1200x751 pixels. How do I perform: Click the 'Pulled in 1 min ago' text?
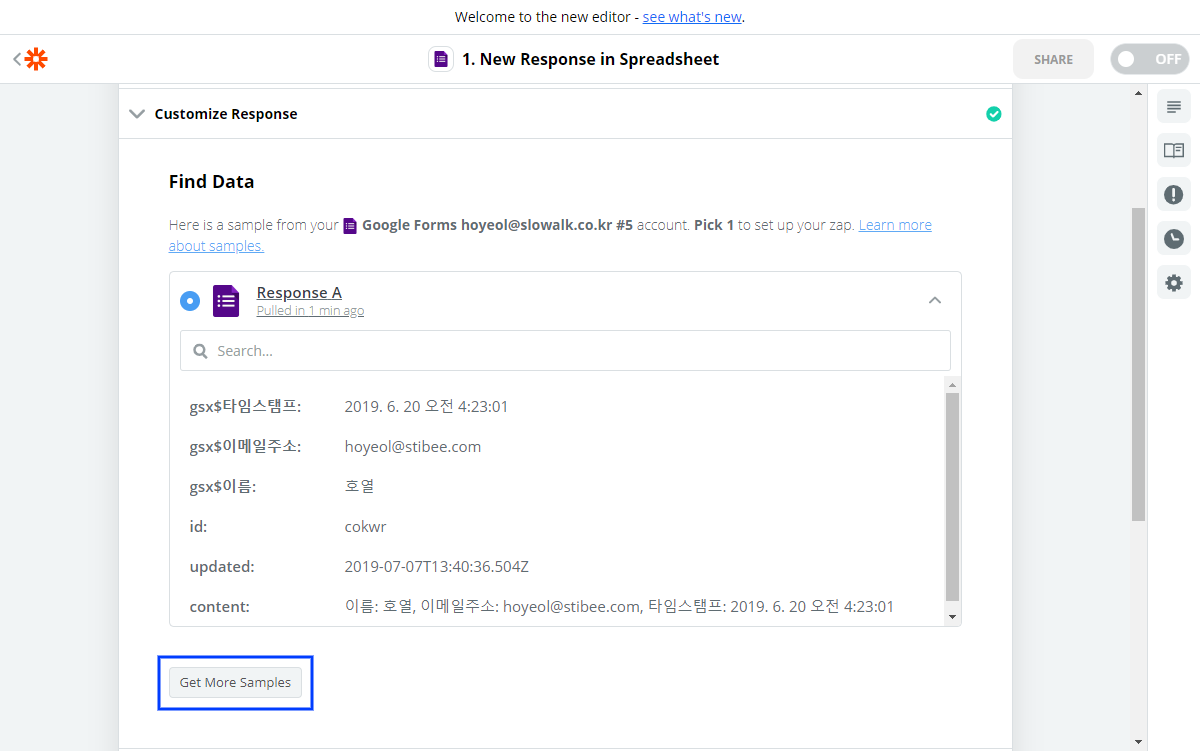(x=310, y=311)
